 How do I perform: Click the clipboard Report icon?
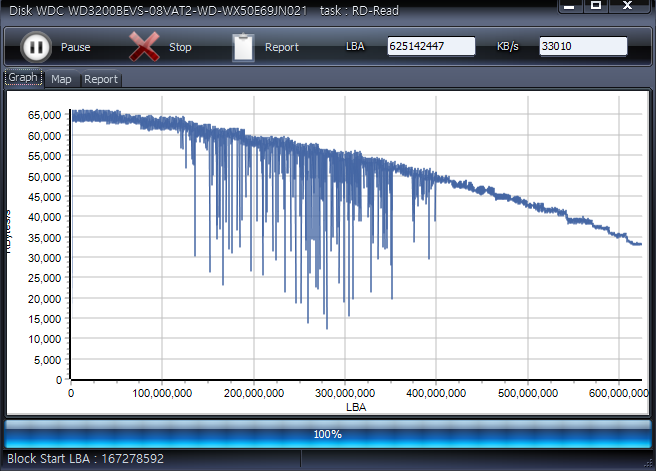tap(243, 47)
